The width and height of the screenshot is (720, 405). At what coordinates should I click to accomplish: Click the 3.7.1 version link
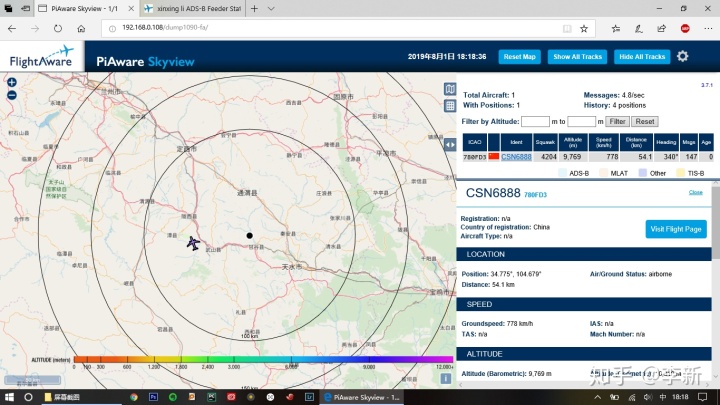coord(707,85)
